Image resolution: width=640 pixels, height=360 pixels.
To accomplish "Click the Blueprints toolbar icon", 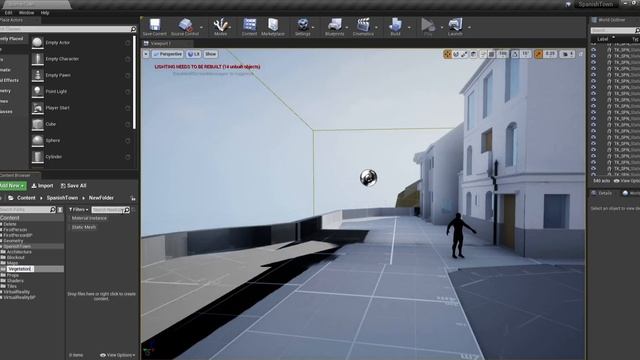I will pyautogui.click(x=335, y=25).
